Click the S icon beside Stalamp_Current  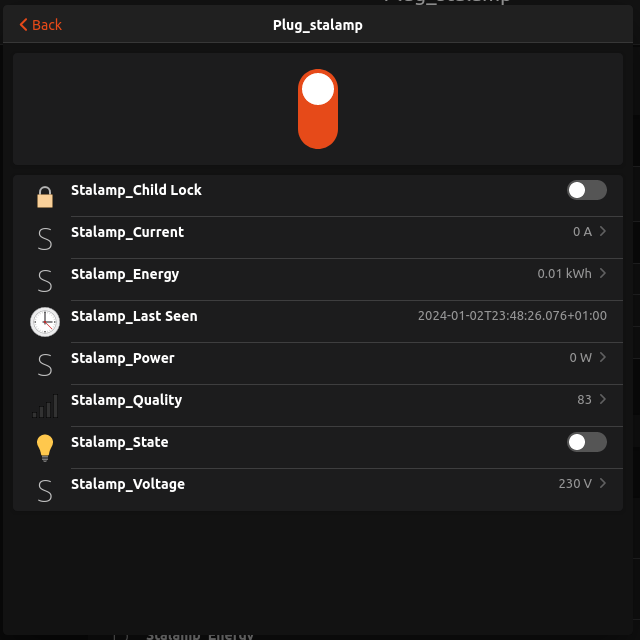(45, 239)
